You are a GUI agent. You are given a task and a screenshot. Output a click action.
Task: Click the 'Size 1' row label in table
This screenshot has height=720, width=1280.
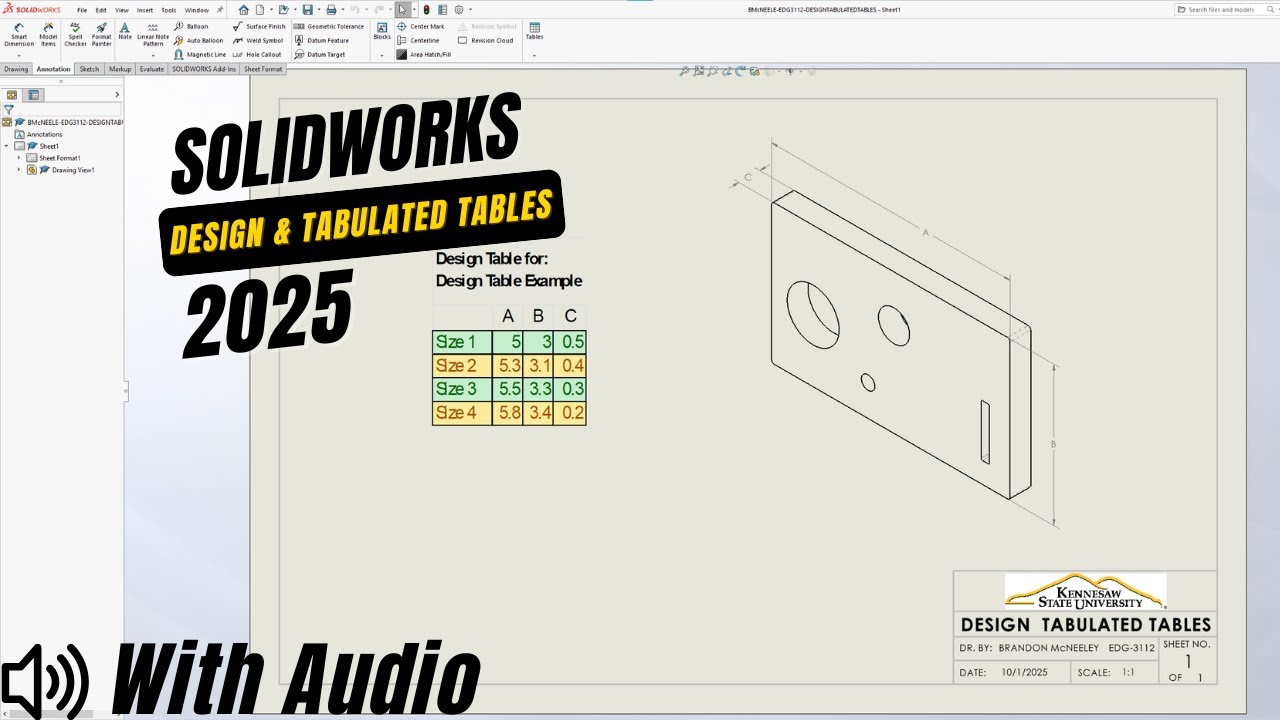[x=462, y=342]
